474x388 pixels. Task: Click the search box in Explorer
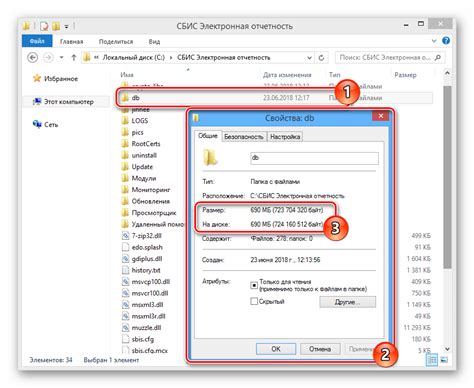pyautogui.click(x=384, y=58)
